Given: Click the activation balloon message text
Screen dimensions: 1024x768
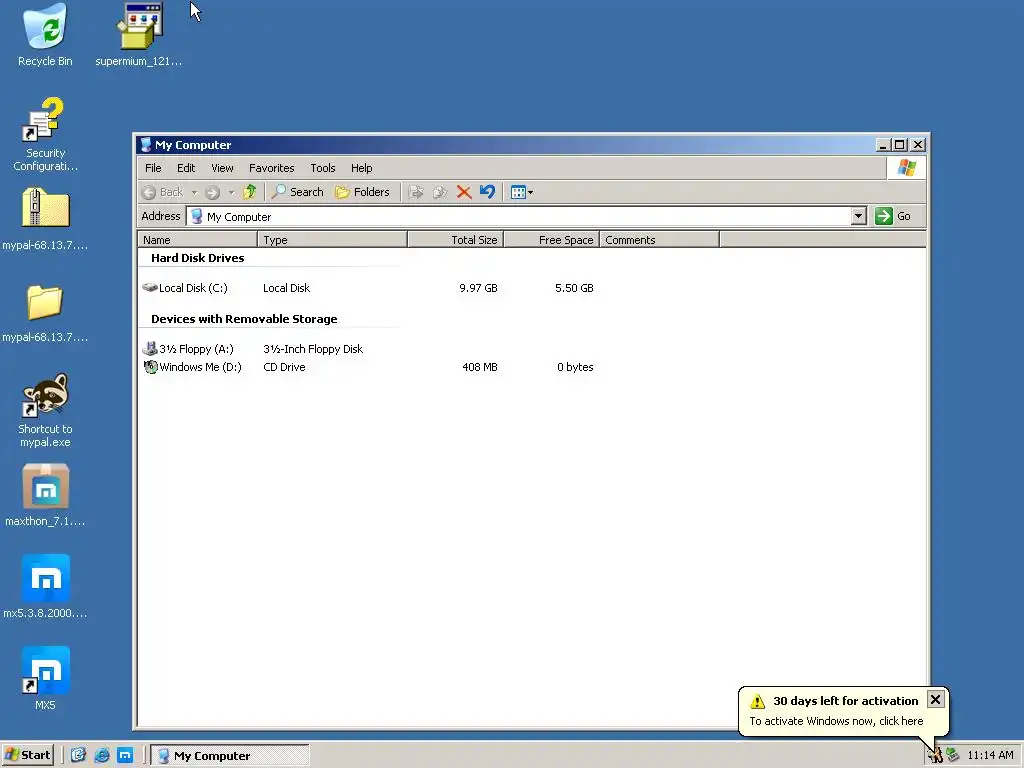Looking at the screenshot, I should coord(836,721).
